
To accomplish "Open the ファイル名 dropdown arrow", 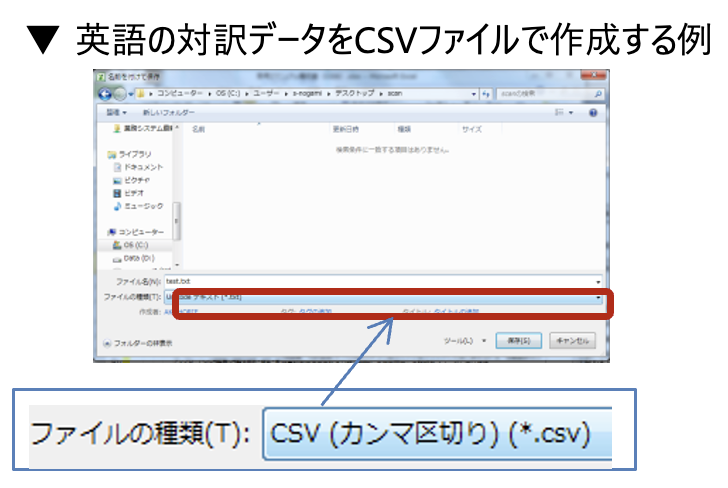I will [x=598, y=282].
